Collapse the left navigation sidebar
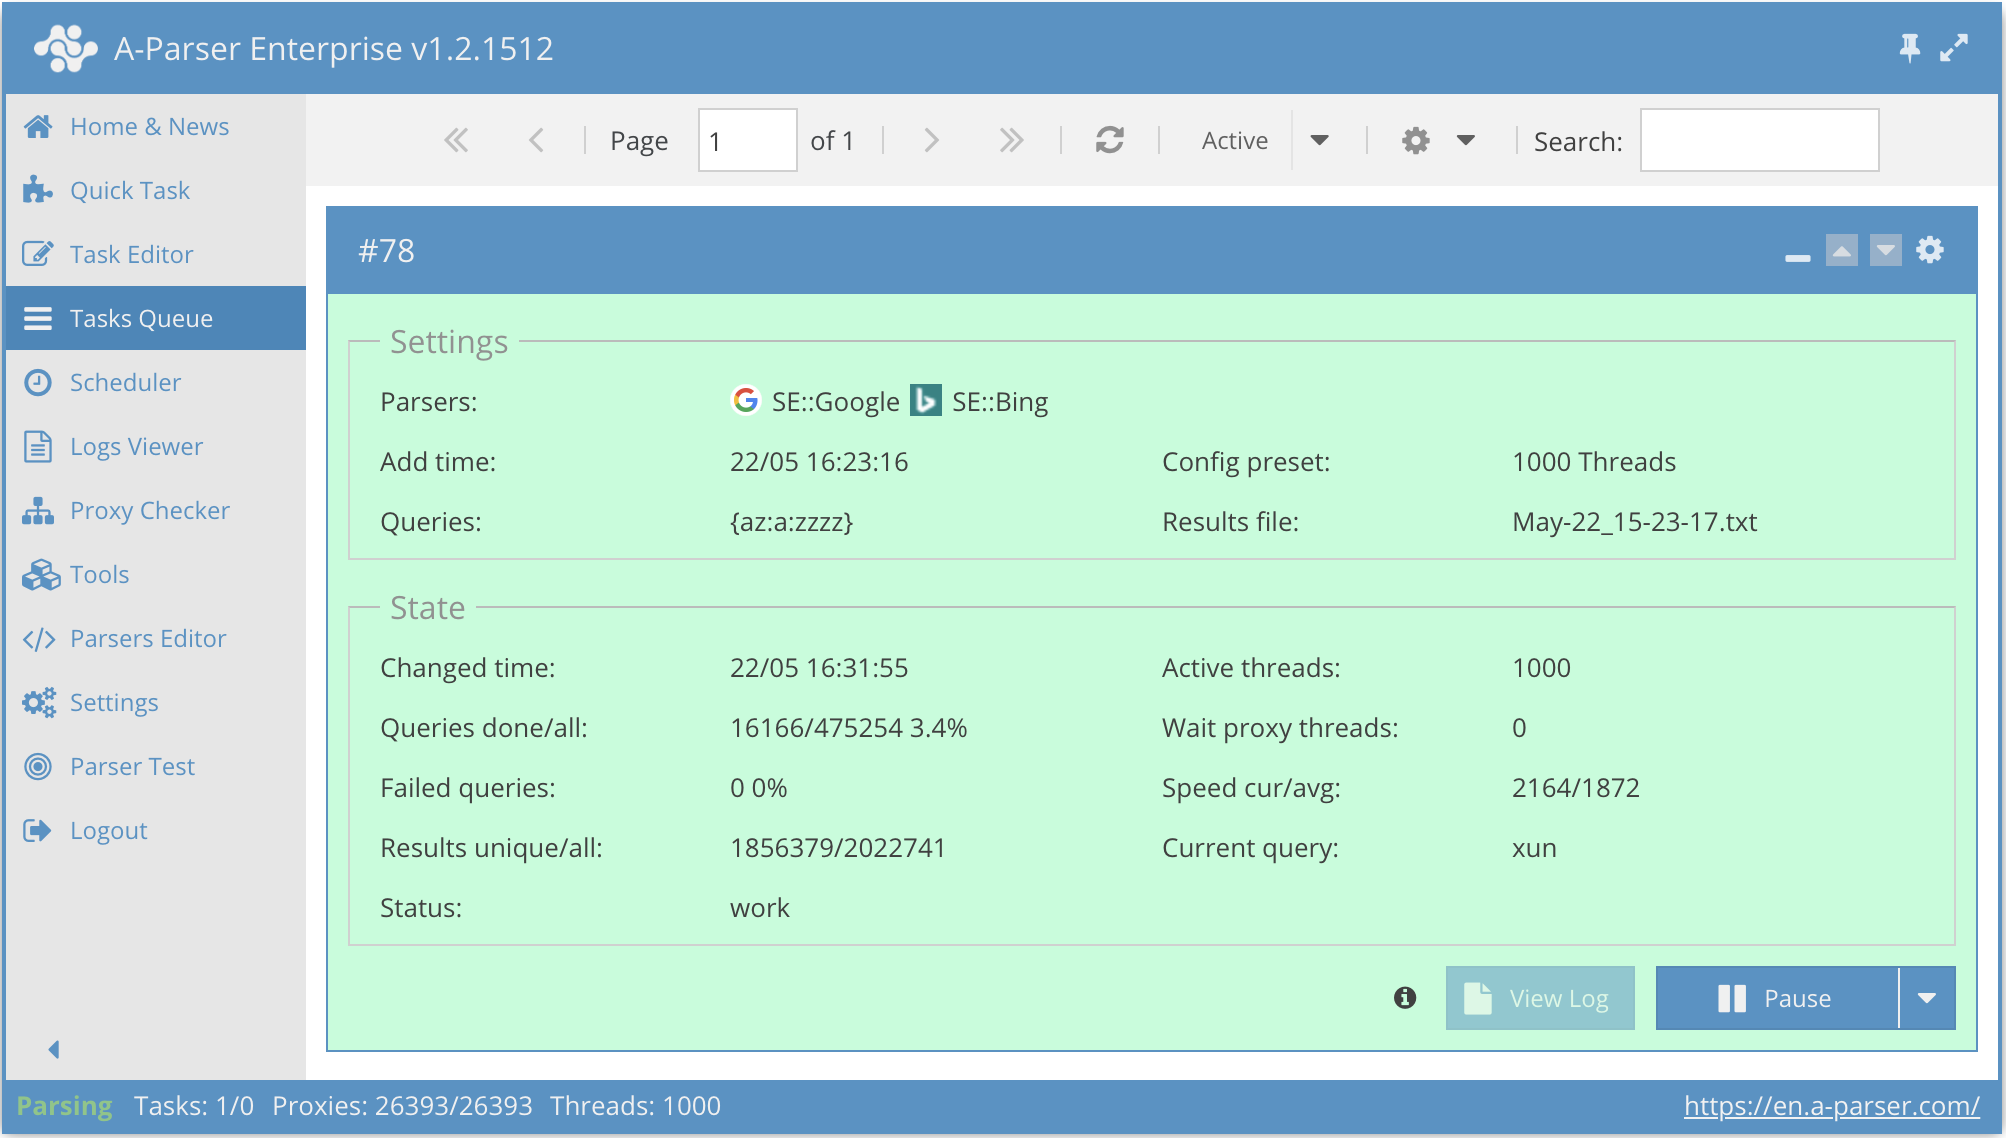Viewport: 2006px width, 1138px height. [55, 1050]
